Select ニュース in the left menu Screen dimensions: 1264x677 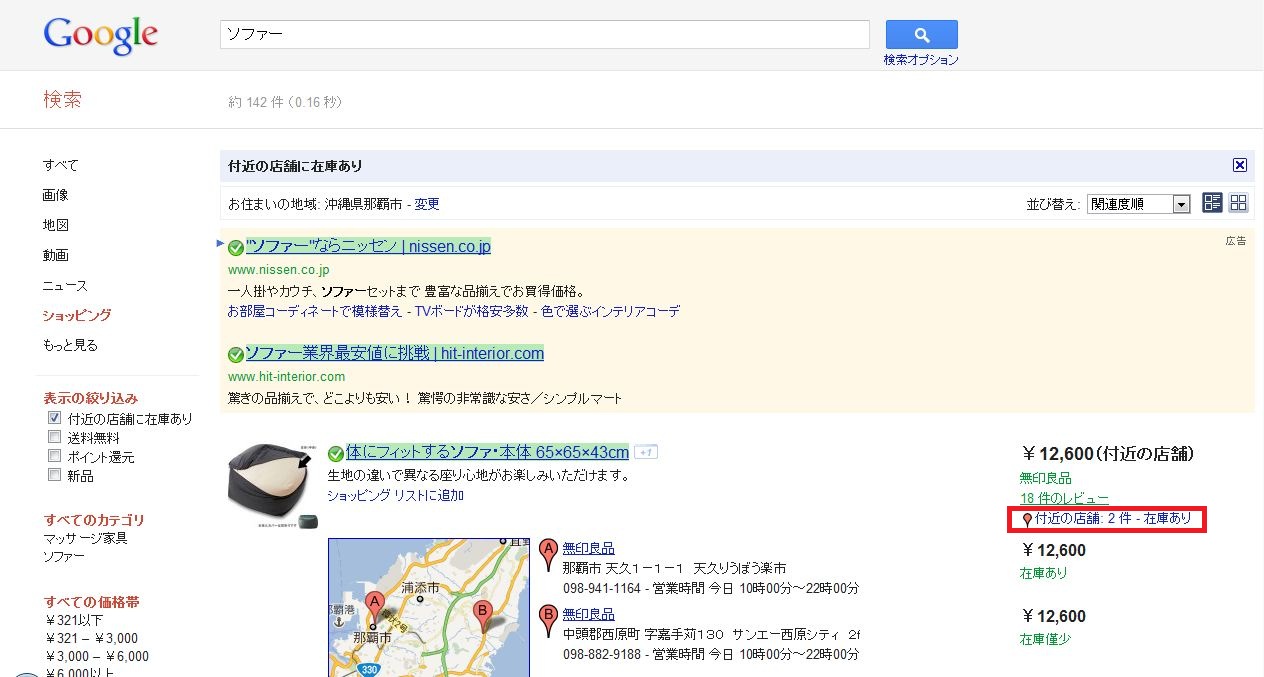pos(65,285)
